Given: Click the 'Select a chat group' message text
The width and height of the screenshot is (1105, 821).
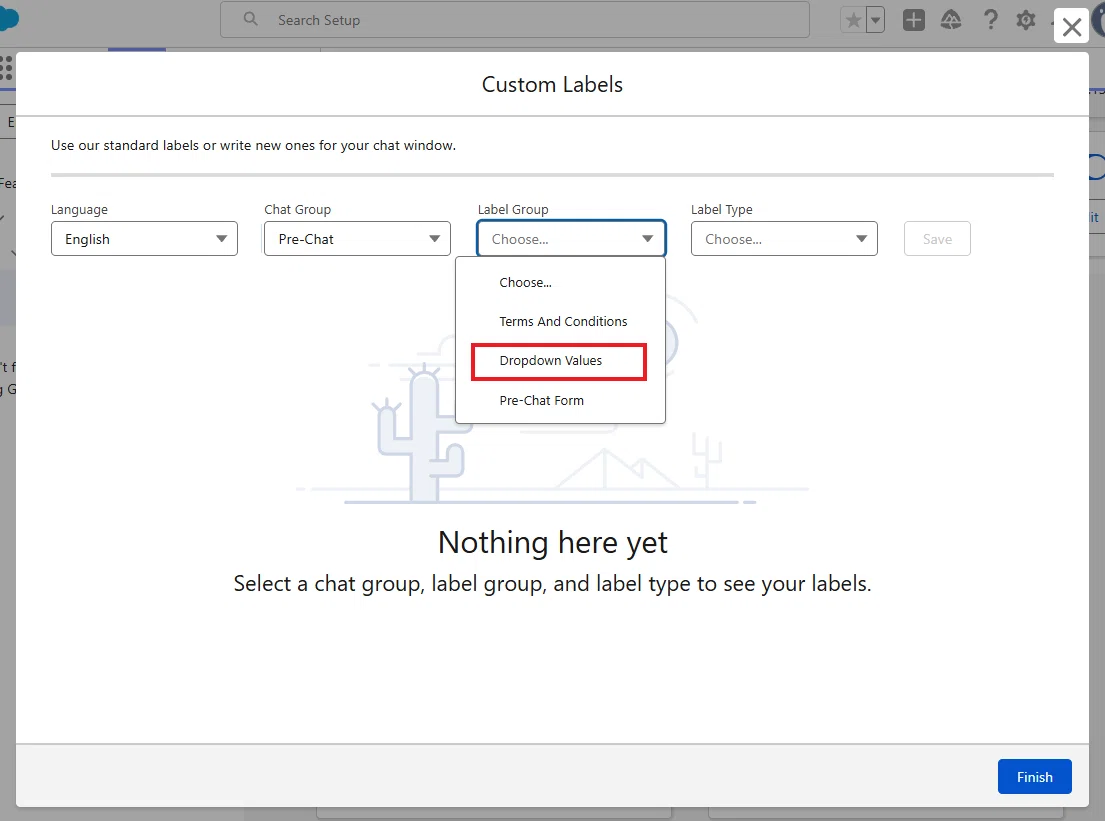Looking at the screenshot, I should click(x=552, y=584).
